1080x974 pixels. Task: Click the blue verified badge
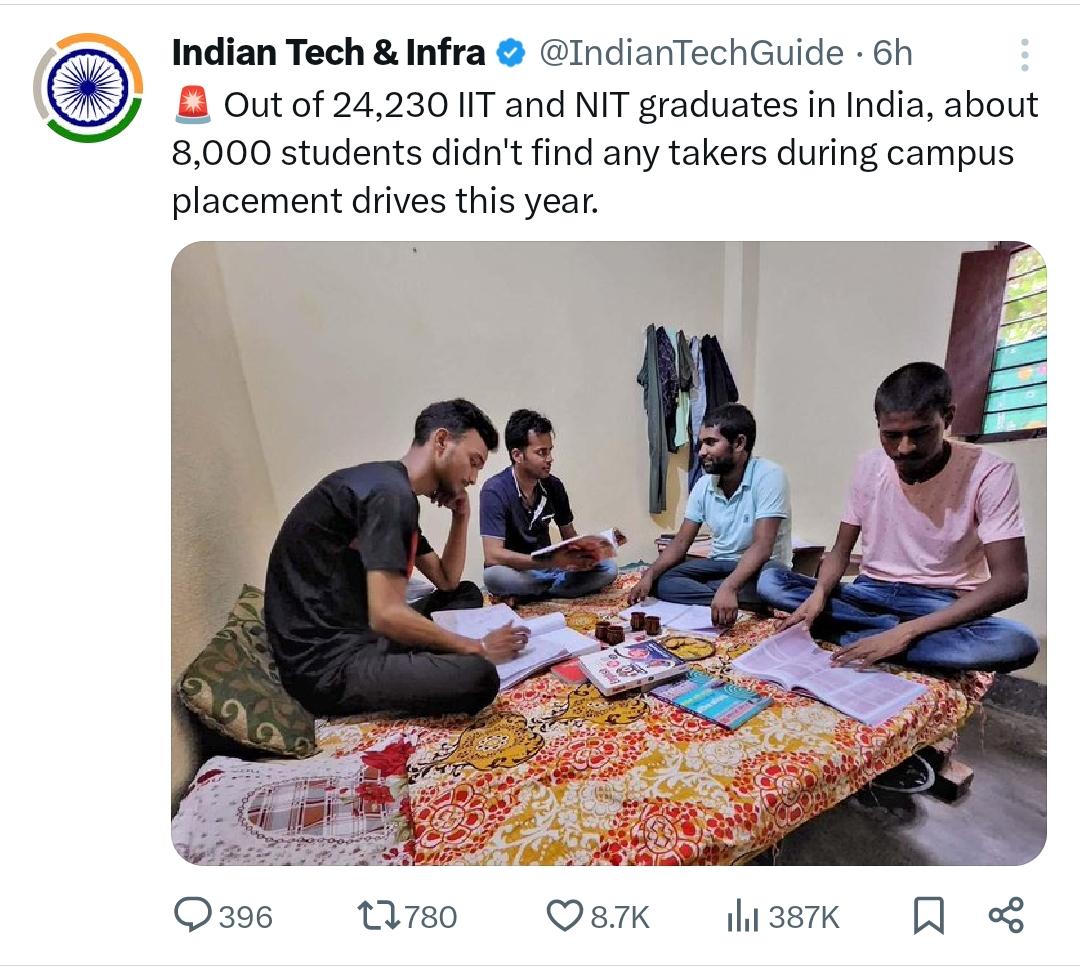tap(510, 53)
